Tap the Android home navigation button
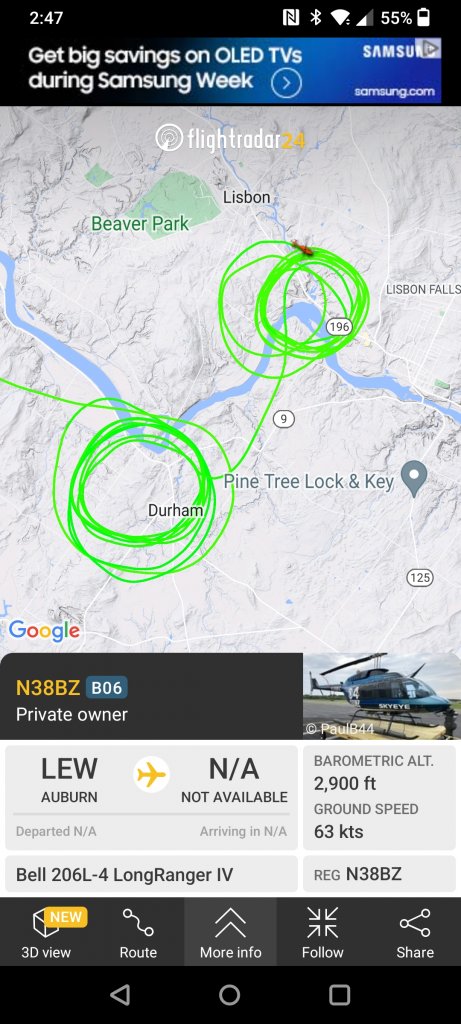 (230, 995)
